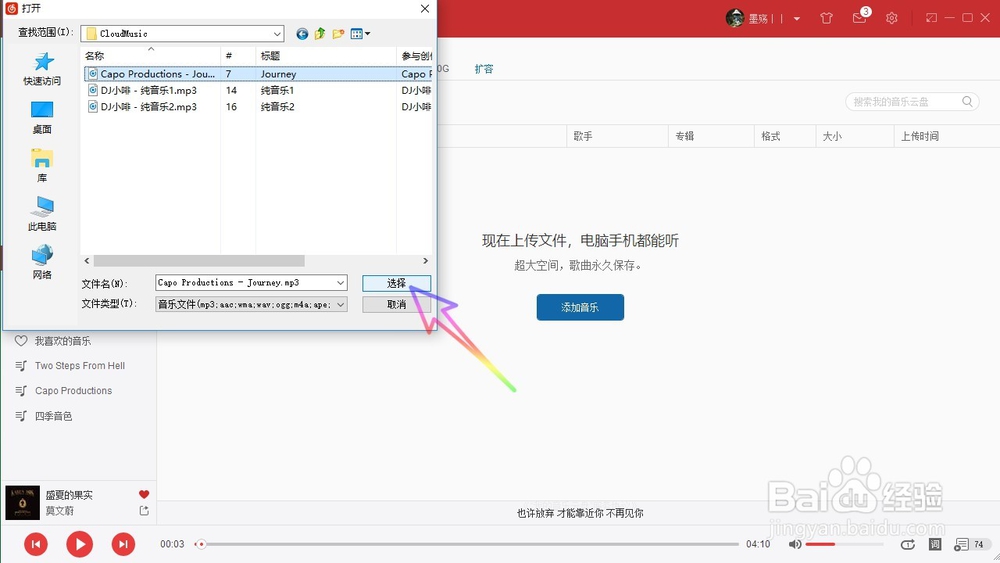Open the Two Steps From Hell playlist
Screen dimensions: 1000x563
tap(78, 365)
